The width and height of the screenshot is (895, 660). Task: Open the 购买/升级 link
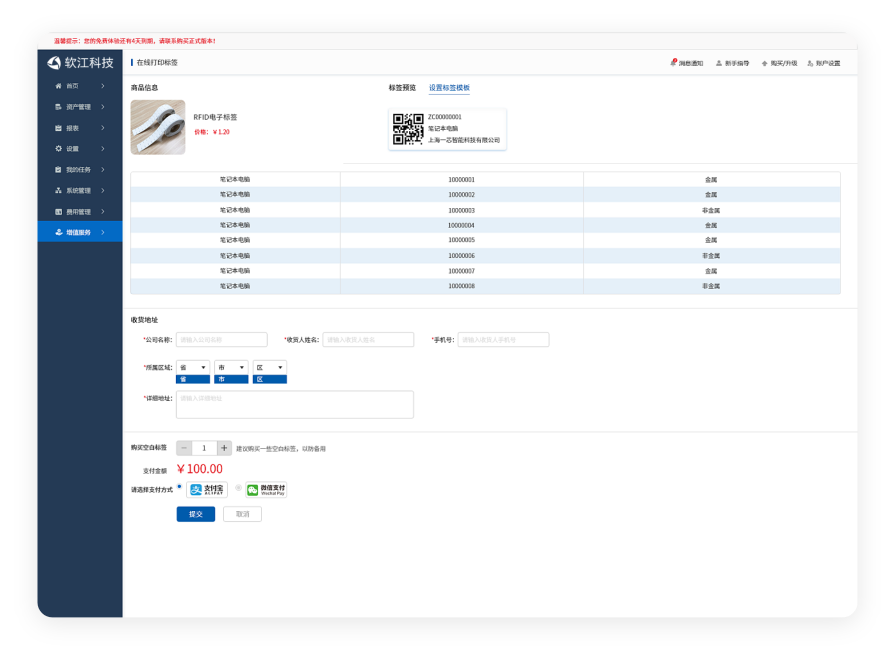click(784, 63)
